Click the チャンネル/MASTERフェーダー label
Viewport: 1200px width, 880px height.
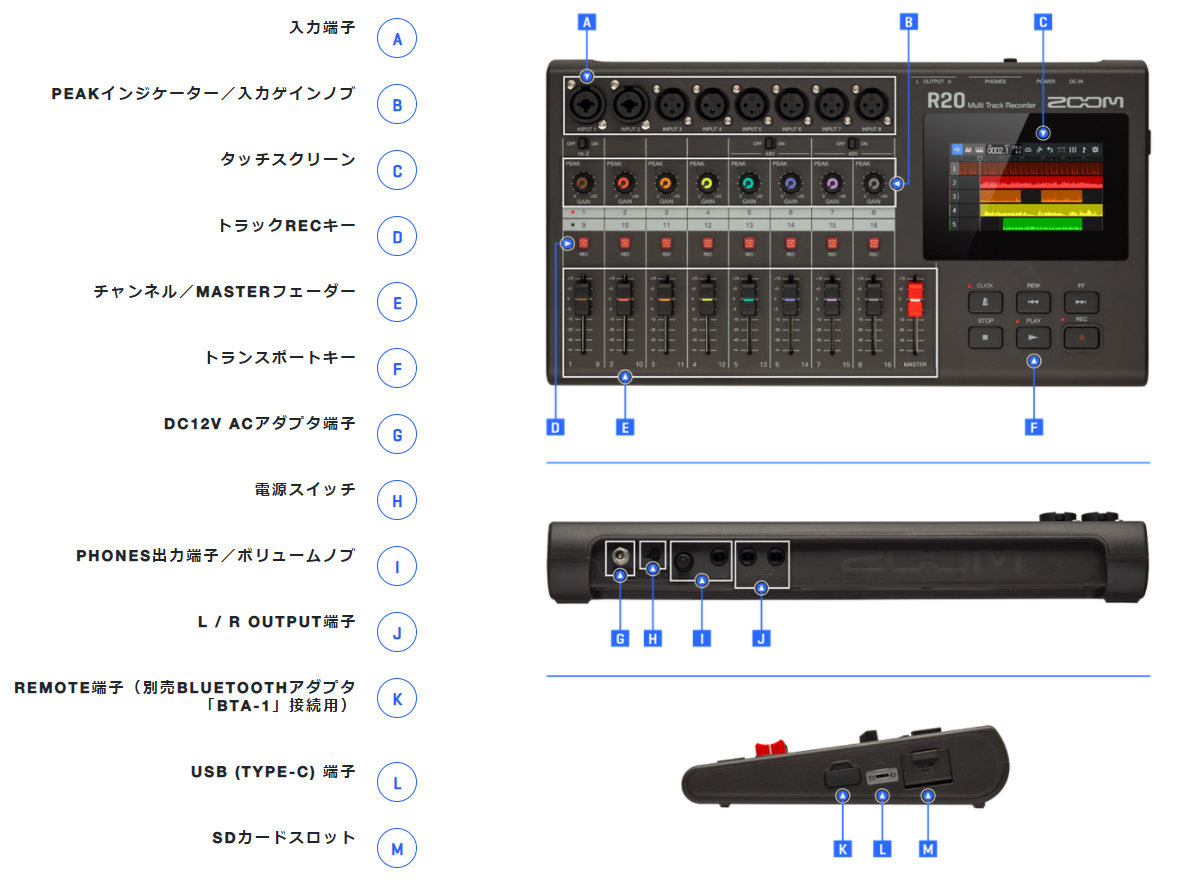tap(225, 292)
